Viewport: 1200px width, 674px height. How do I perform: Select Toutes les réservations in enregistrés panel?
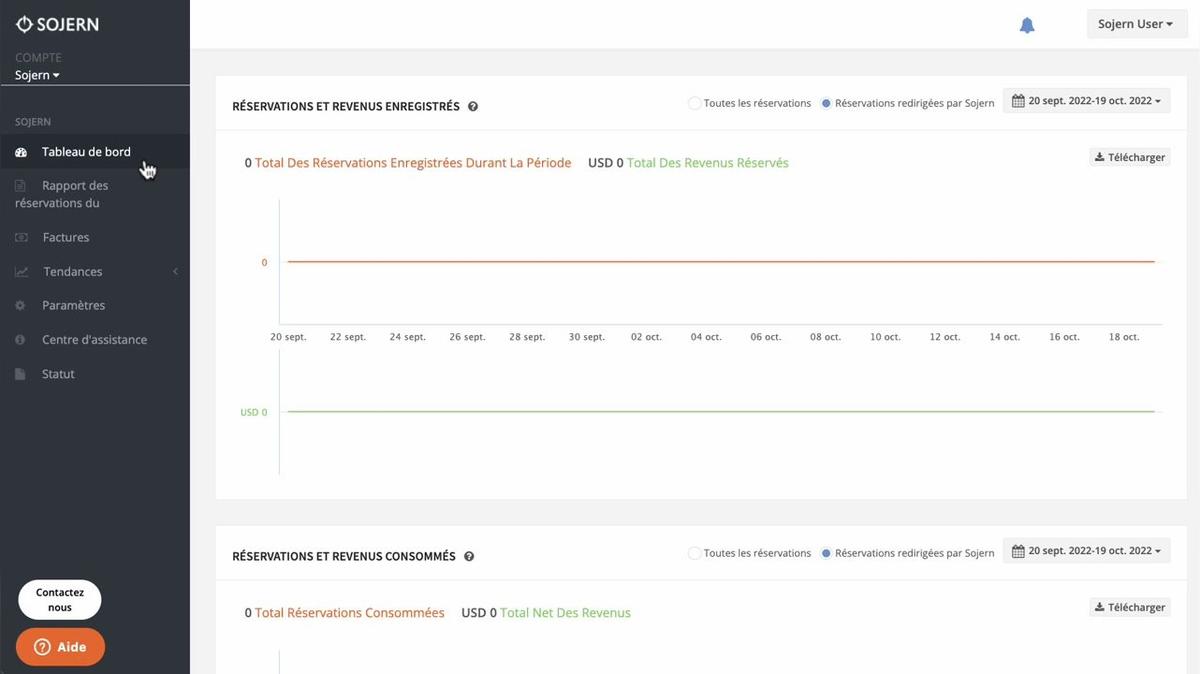point(694,103)
